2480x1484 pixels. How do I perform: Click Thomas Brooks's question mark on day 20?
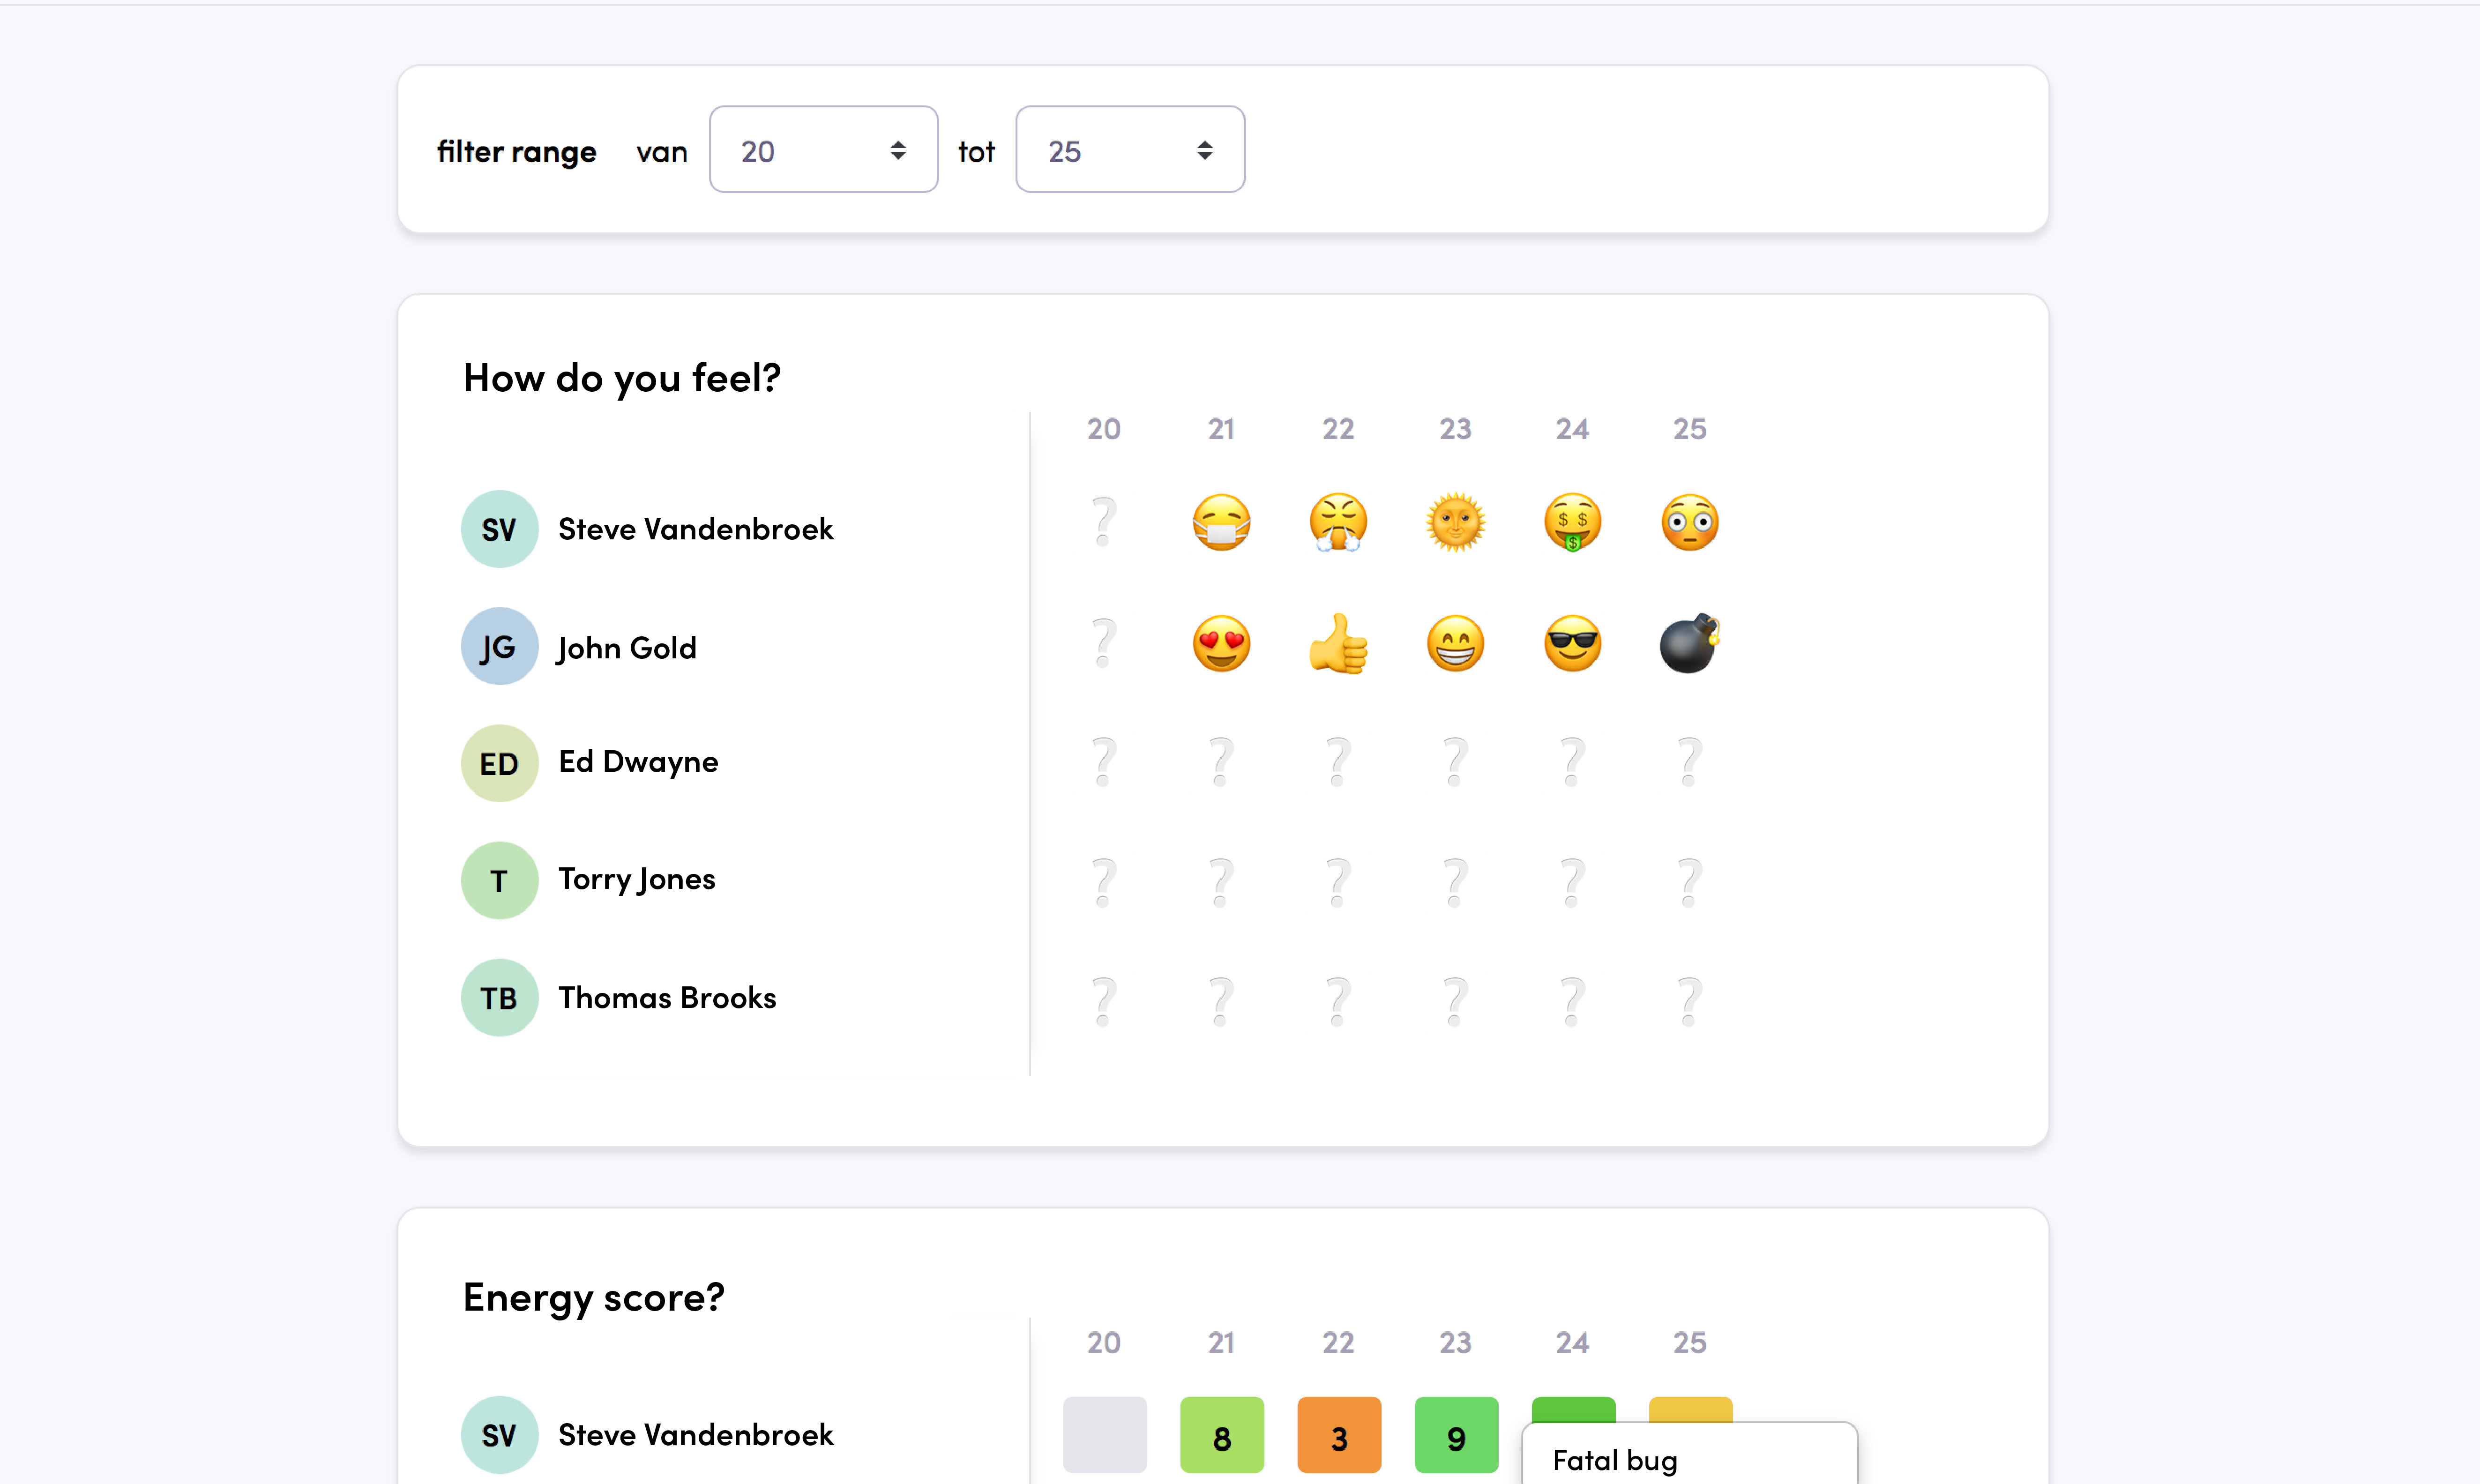pos(1103,1001)
